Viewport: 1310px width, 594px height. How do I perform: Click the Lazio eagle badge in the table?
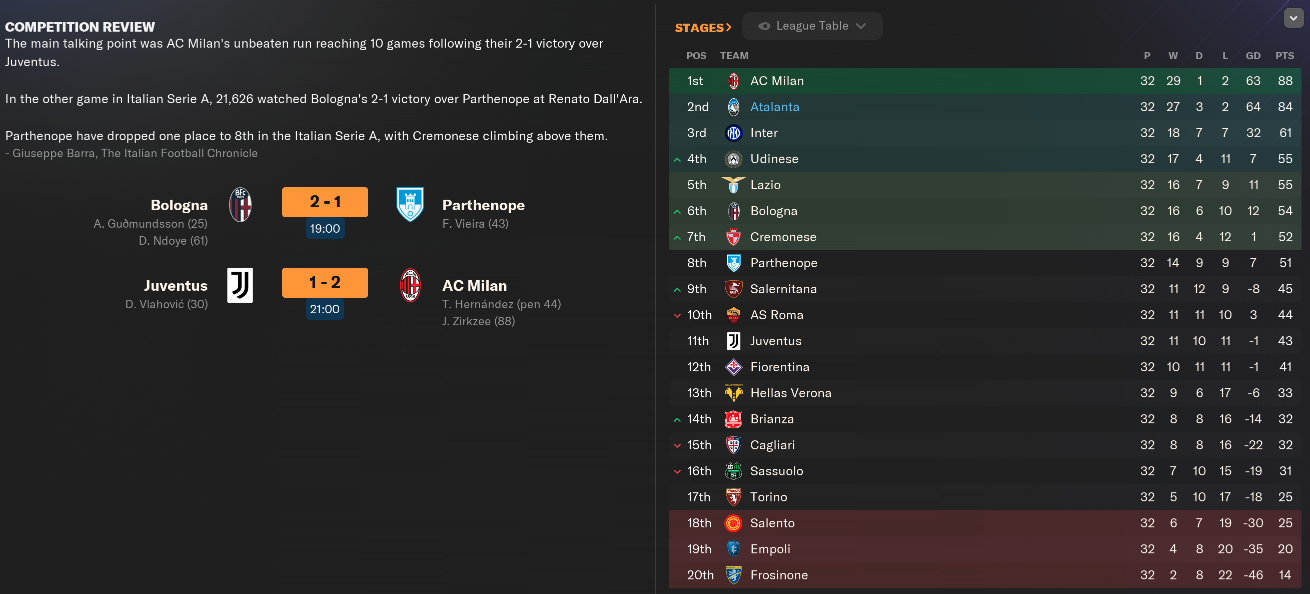click(x=733, y=185)
